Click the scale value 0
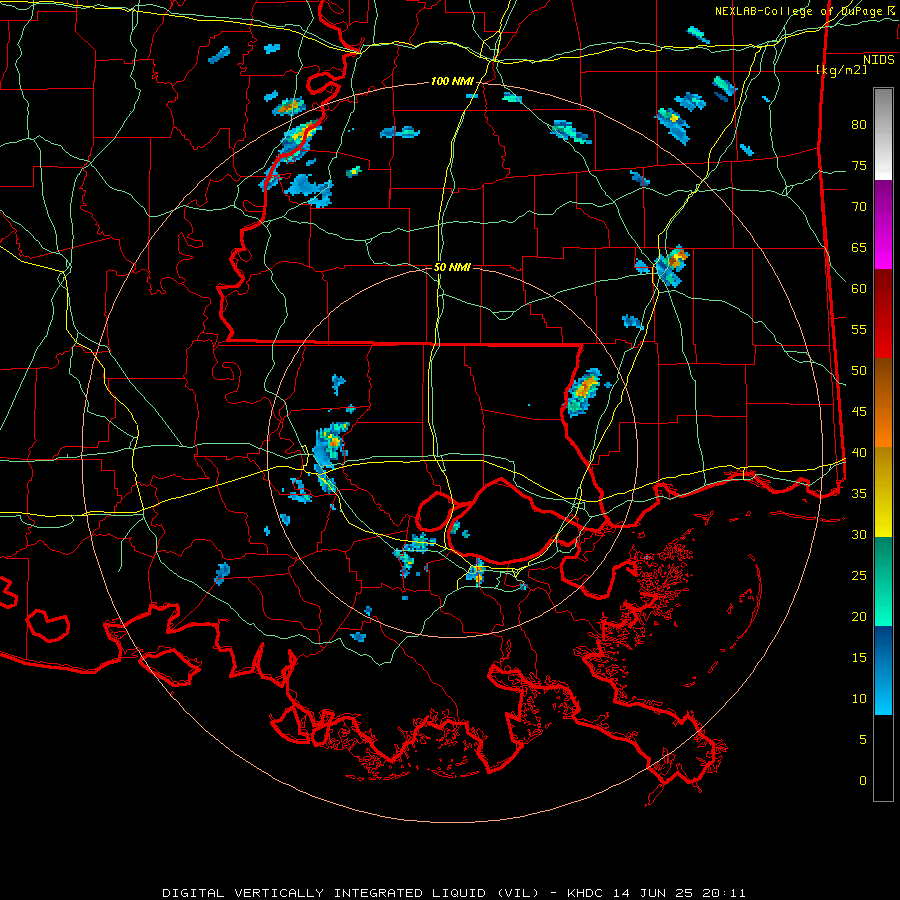The height and width of the screenshot is (900, 900). (863, 781)
